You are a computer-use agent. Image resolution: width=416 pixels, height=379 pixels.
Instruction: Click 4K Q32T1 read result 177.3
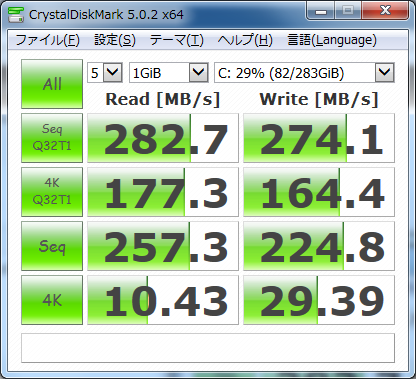click(x=163, y=192)
